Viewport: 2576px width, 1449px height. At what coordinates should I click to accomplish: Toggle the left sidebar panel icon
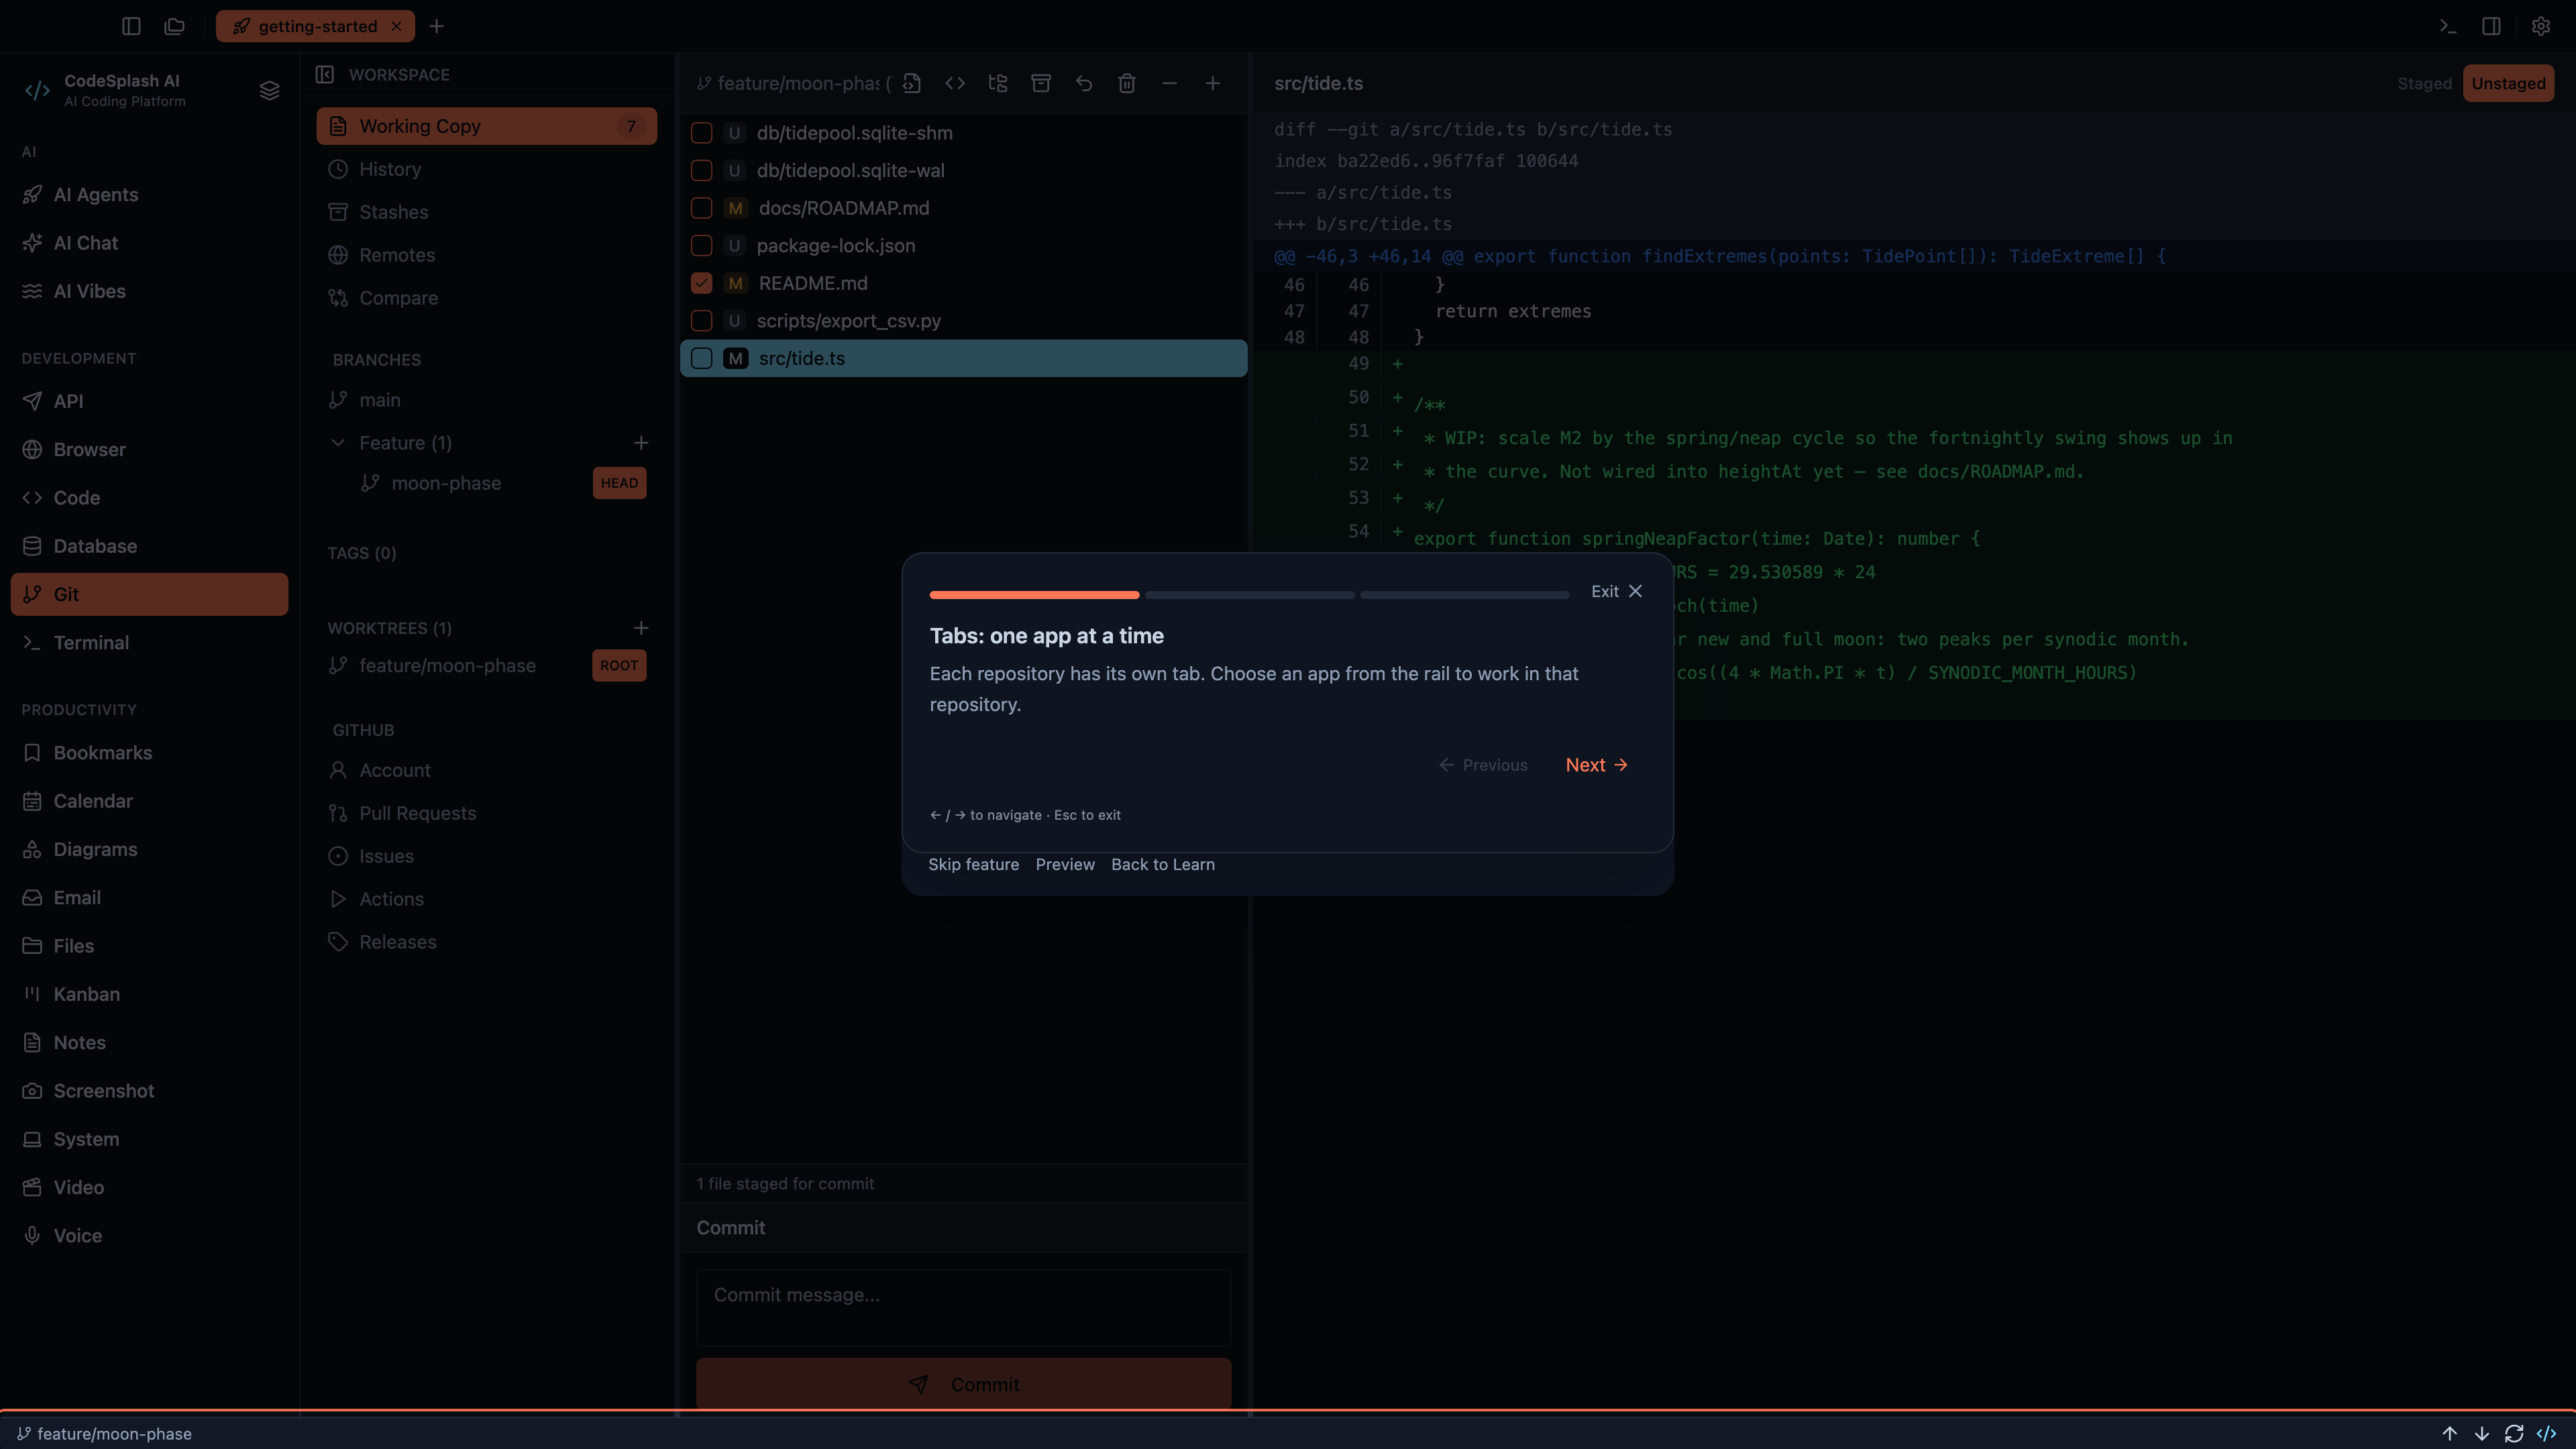pos(131,26)
